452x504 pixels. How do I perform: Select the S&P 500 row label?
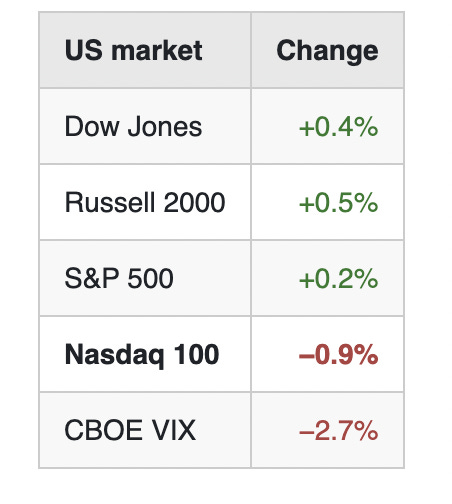pos(119,278)
